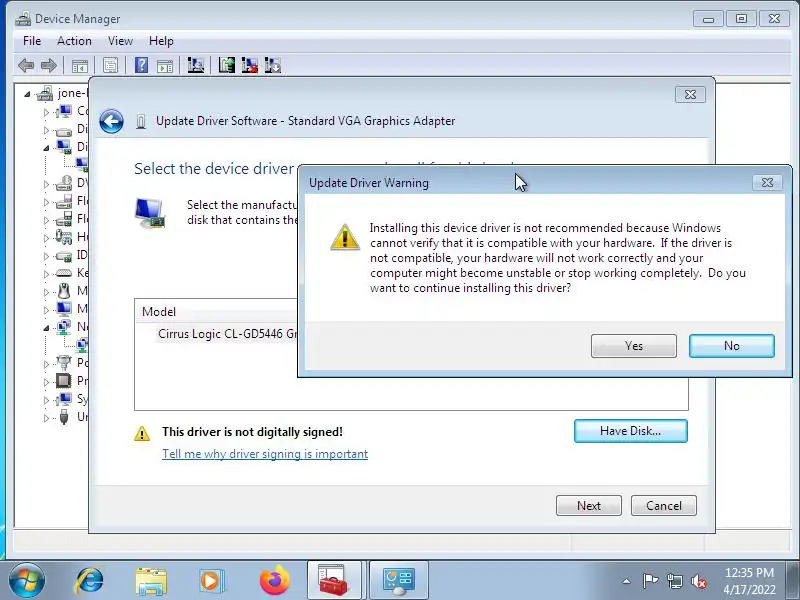The height and width of the screenshot is (600, 800).
Task: Open Windows Explorer from the taskbar
Action: click(151, 581)
